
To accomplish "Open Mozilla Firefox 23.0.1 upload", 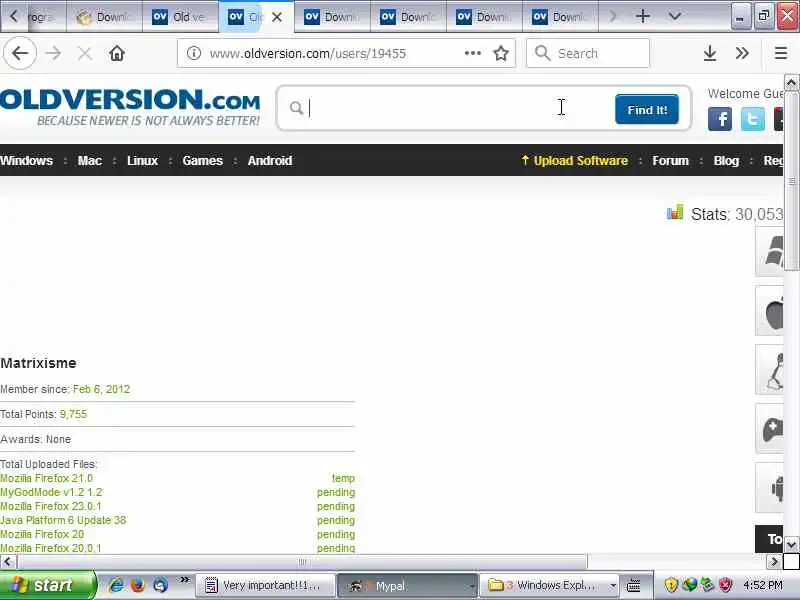I will [x=51, y=507].
